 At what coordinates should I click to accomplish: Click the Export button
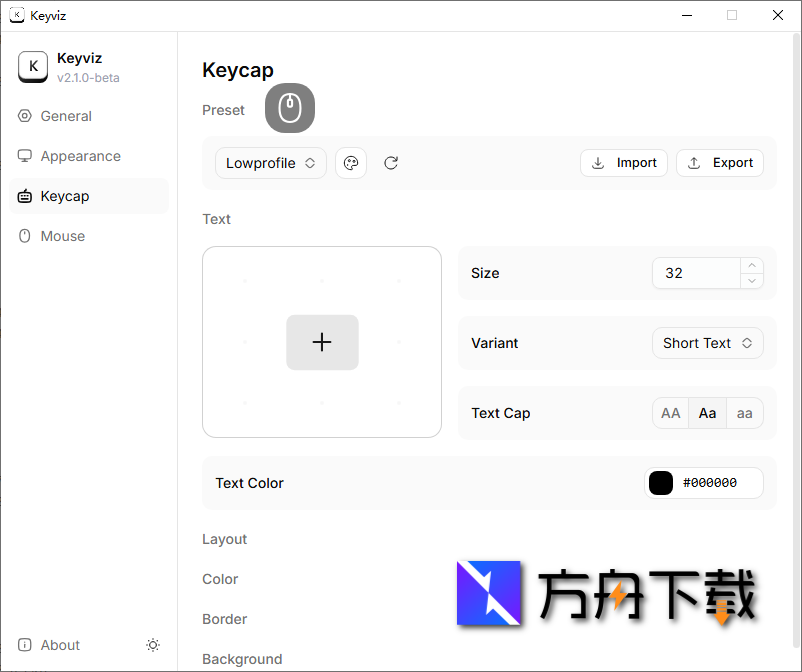click(719, 162)
